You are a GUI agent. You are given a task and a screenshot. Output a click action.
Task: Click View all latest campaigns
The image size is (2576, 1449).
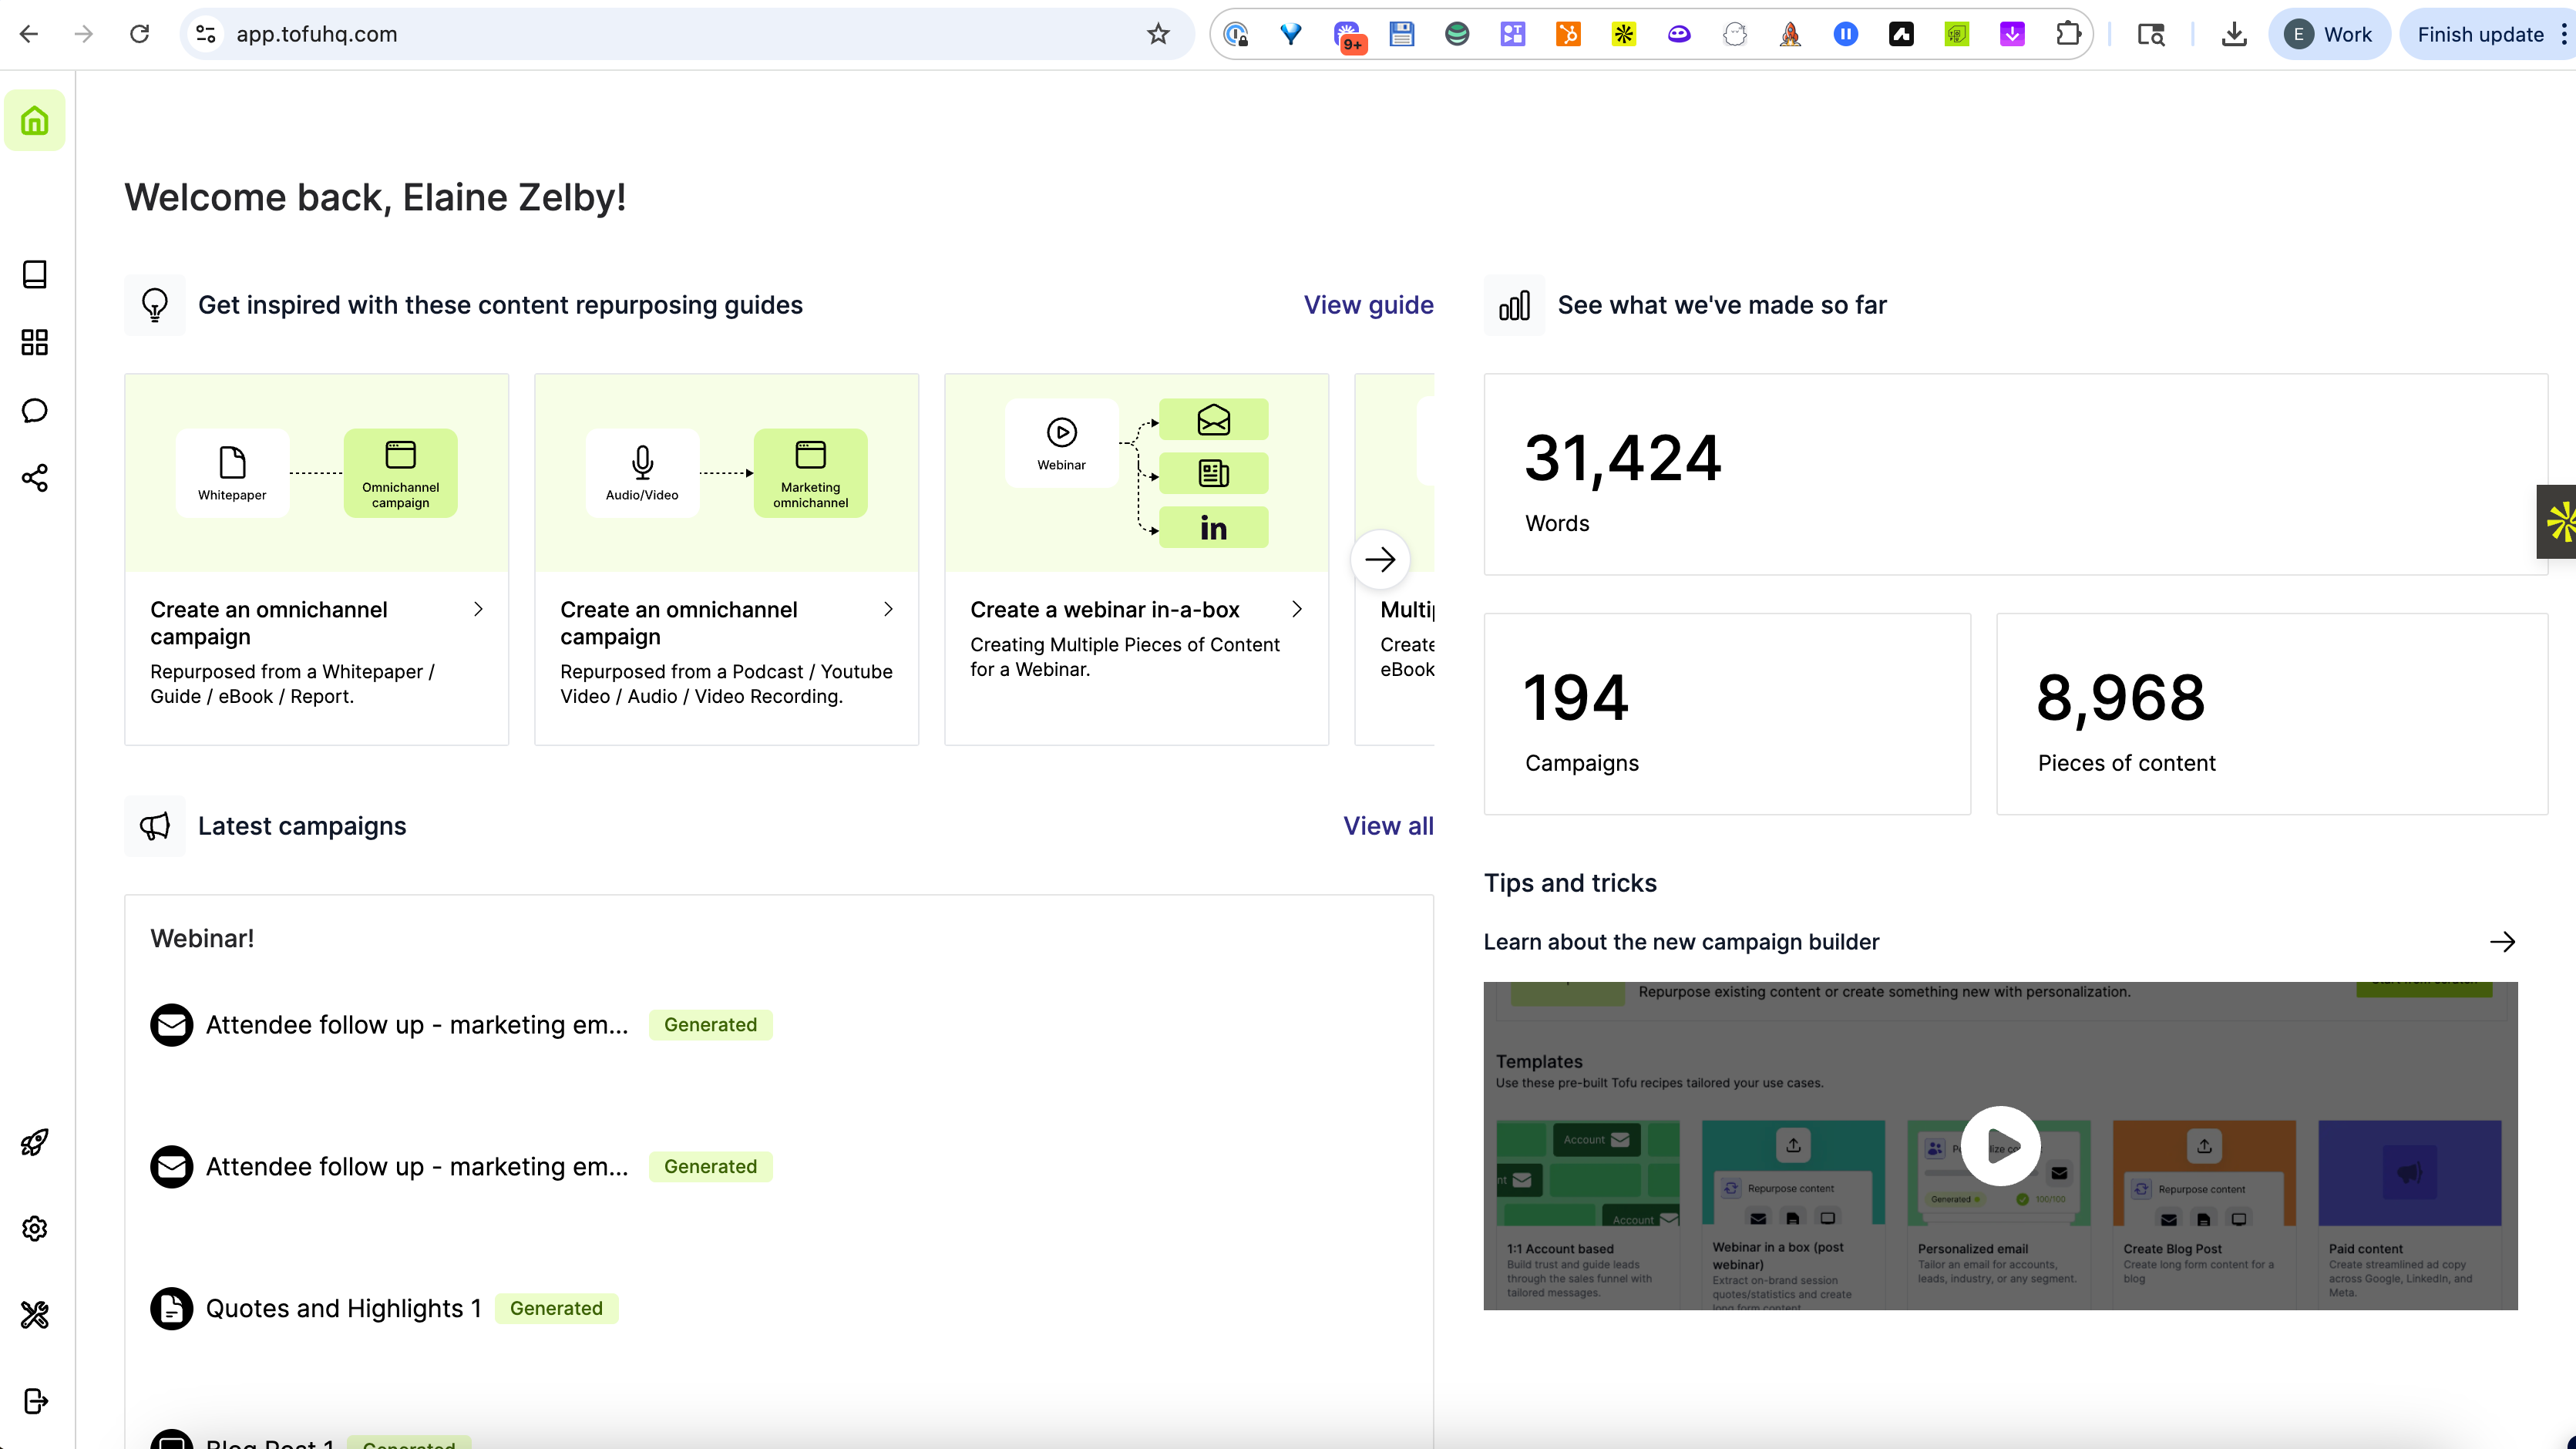tap(1388, 826)
